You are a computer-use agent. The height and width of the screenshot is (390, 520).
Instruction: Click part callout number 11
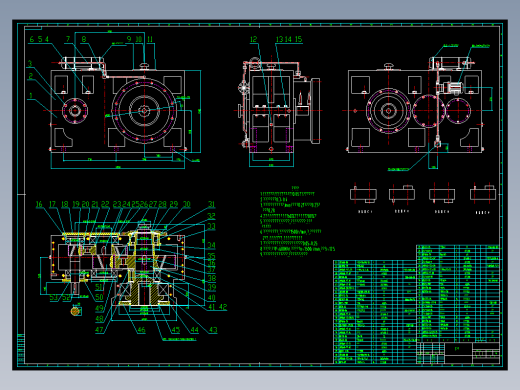[x=150, y=39]
